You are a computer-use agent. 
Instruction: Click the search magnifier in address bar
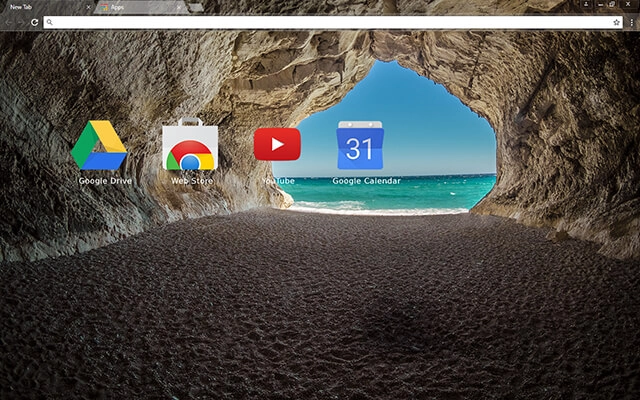pyautogui.click(x=49, y=22)
